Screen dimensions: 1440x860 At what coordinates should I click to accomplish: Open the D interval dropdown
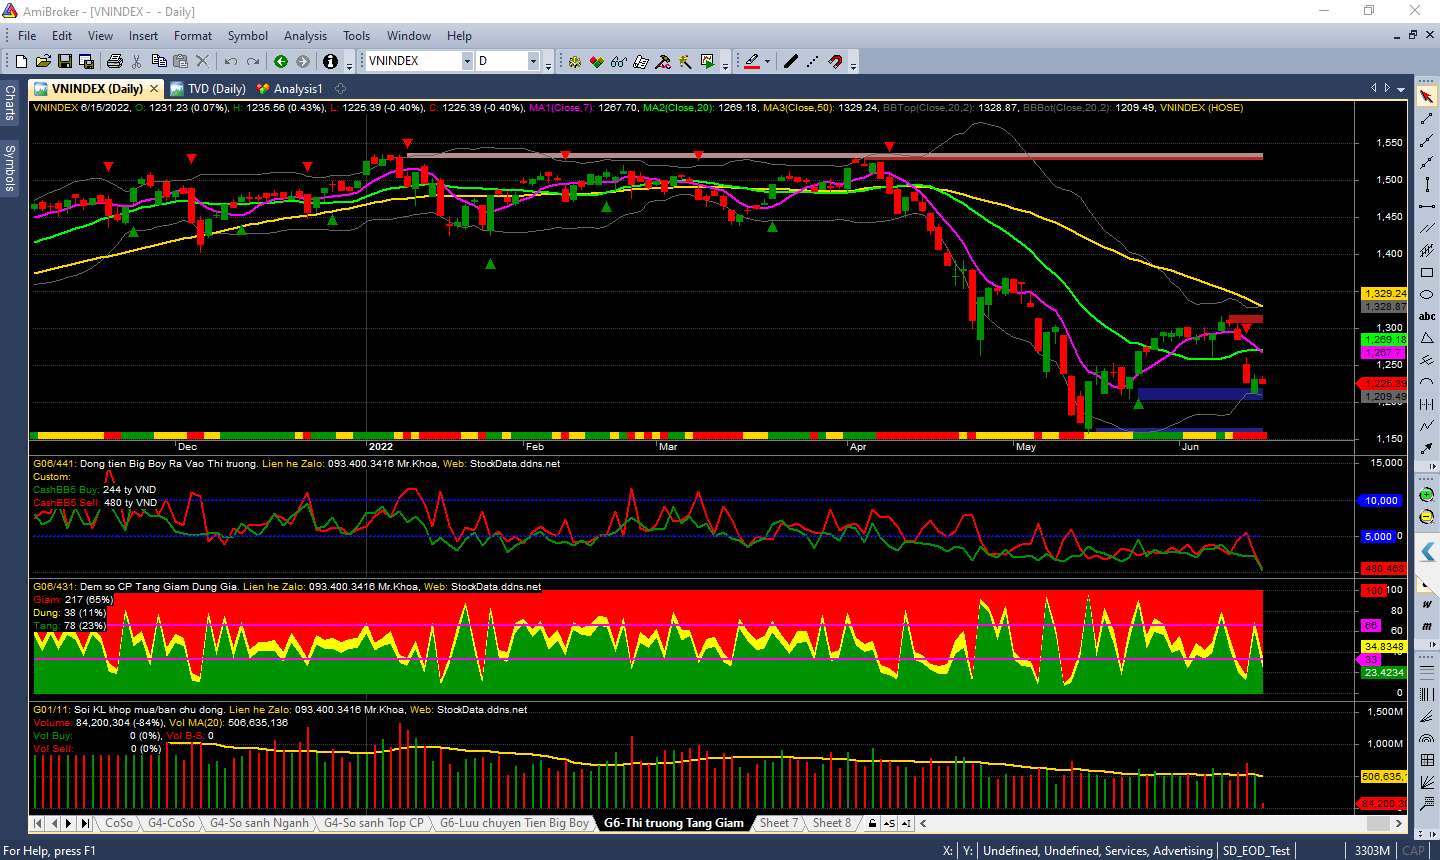pyautogui.click(x=533, y=61)
